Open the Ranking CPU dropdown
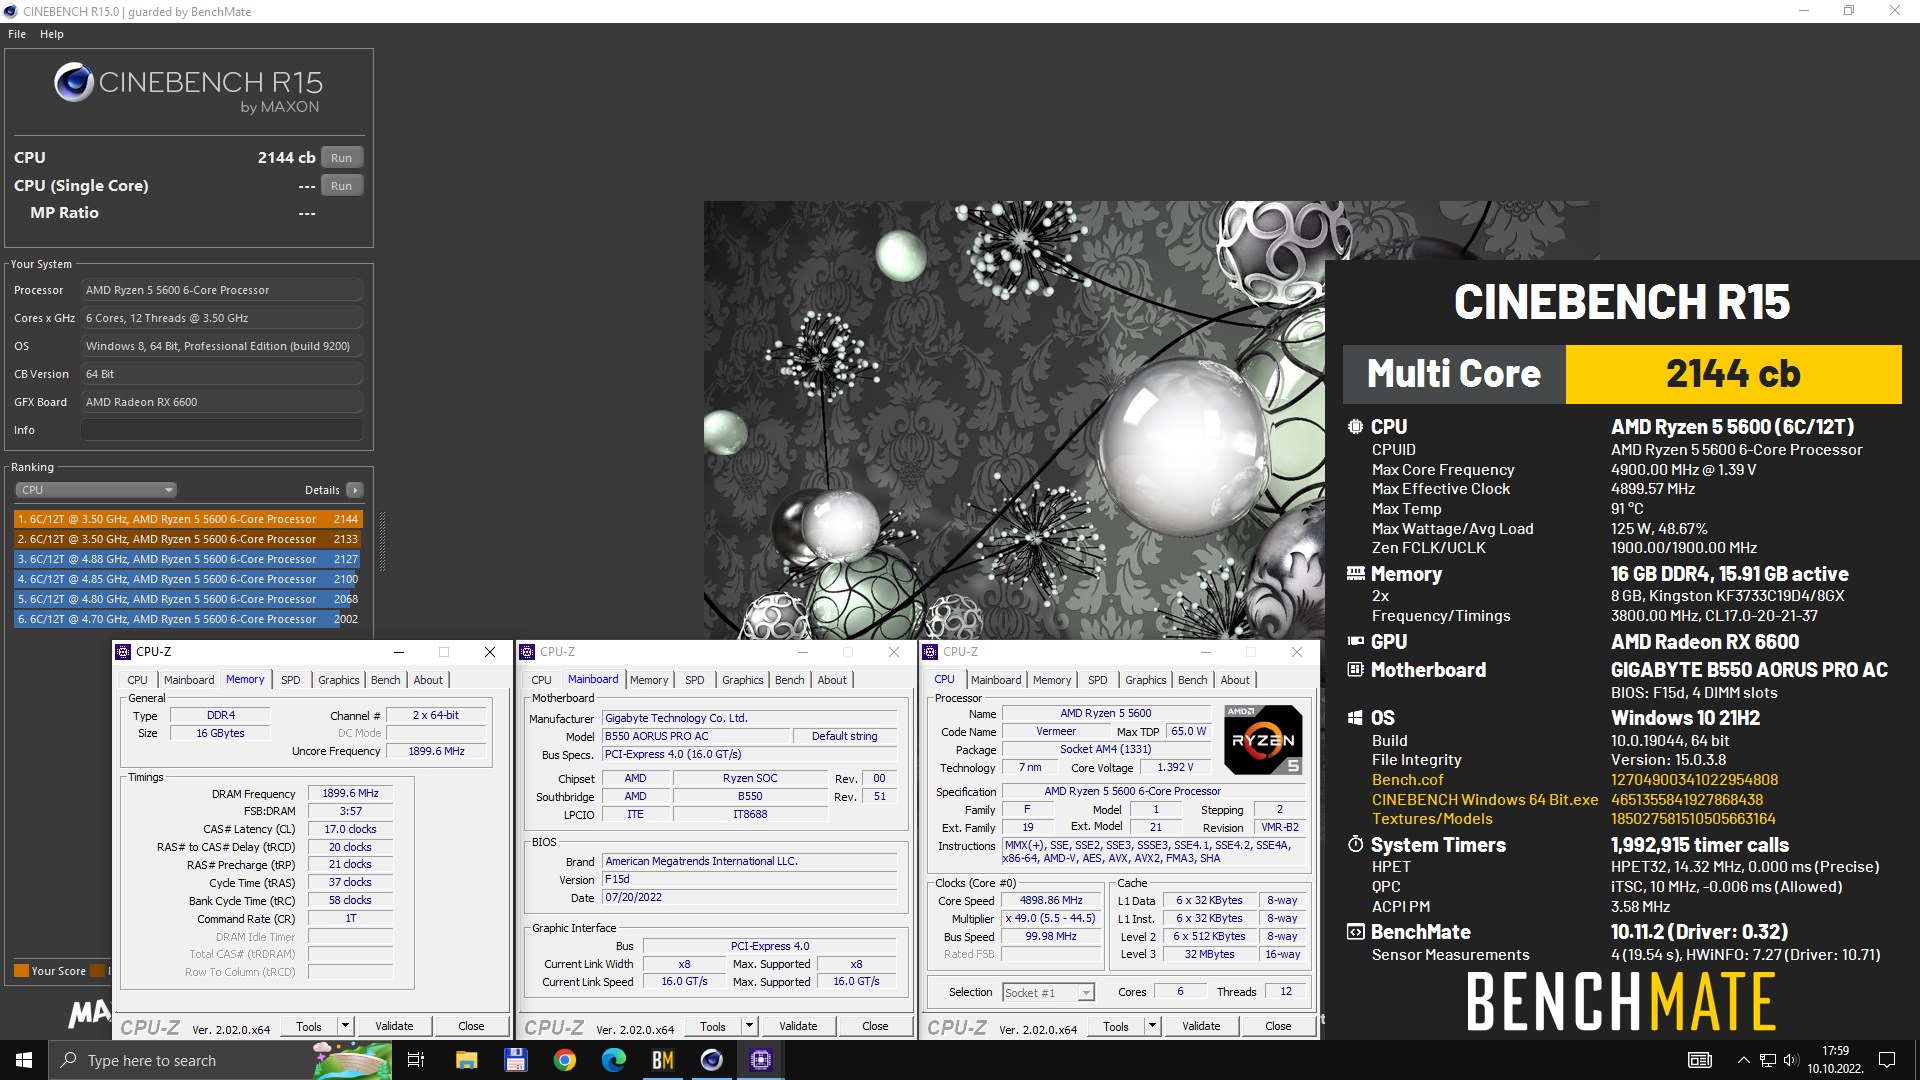Screen dimensions: 1920x1080 96,490
